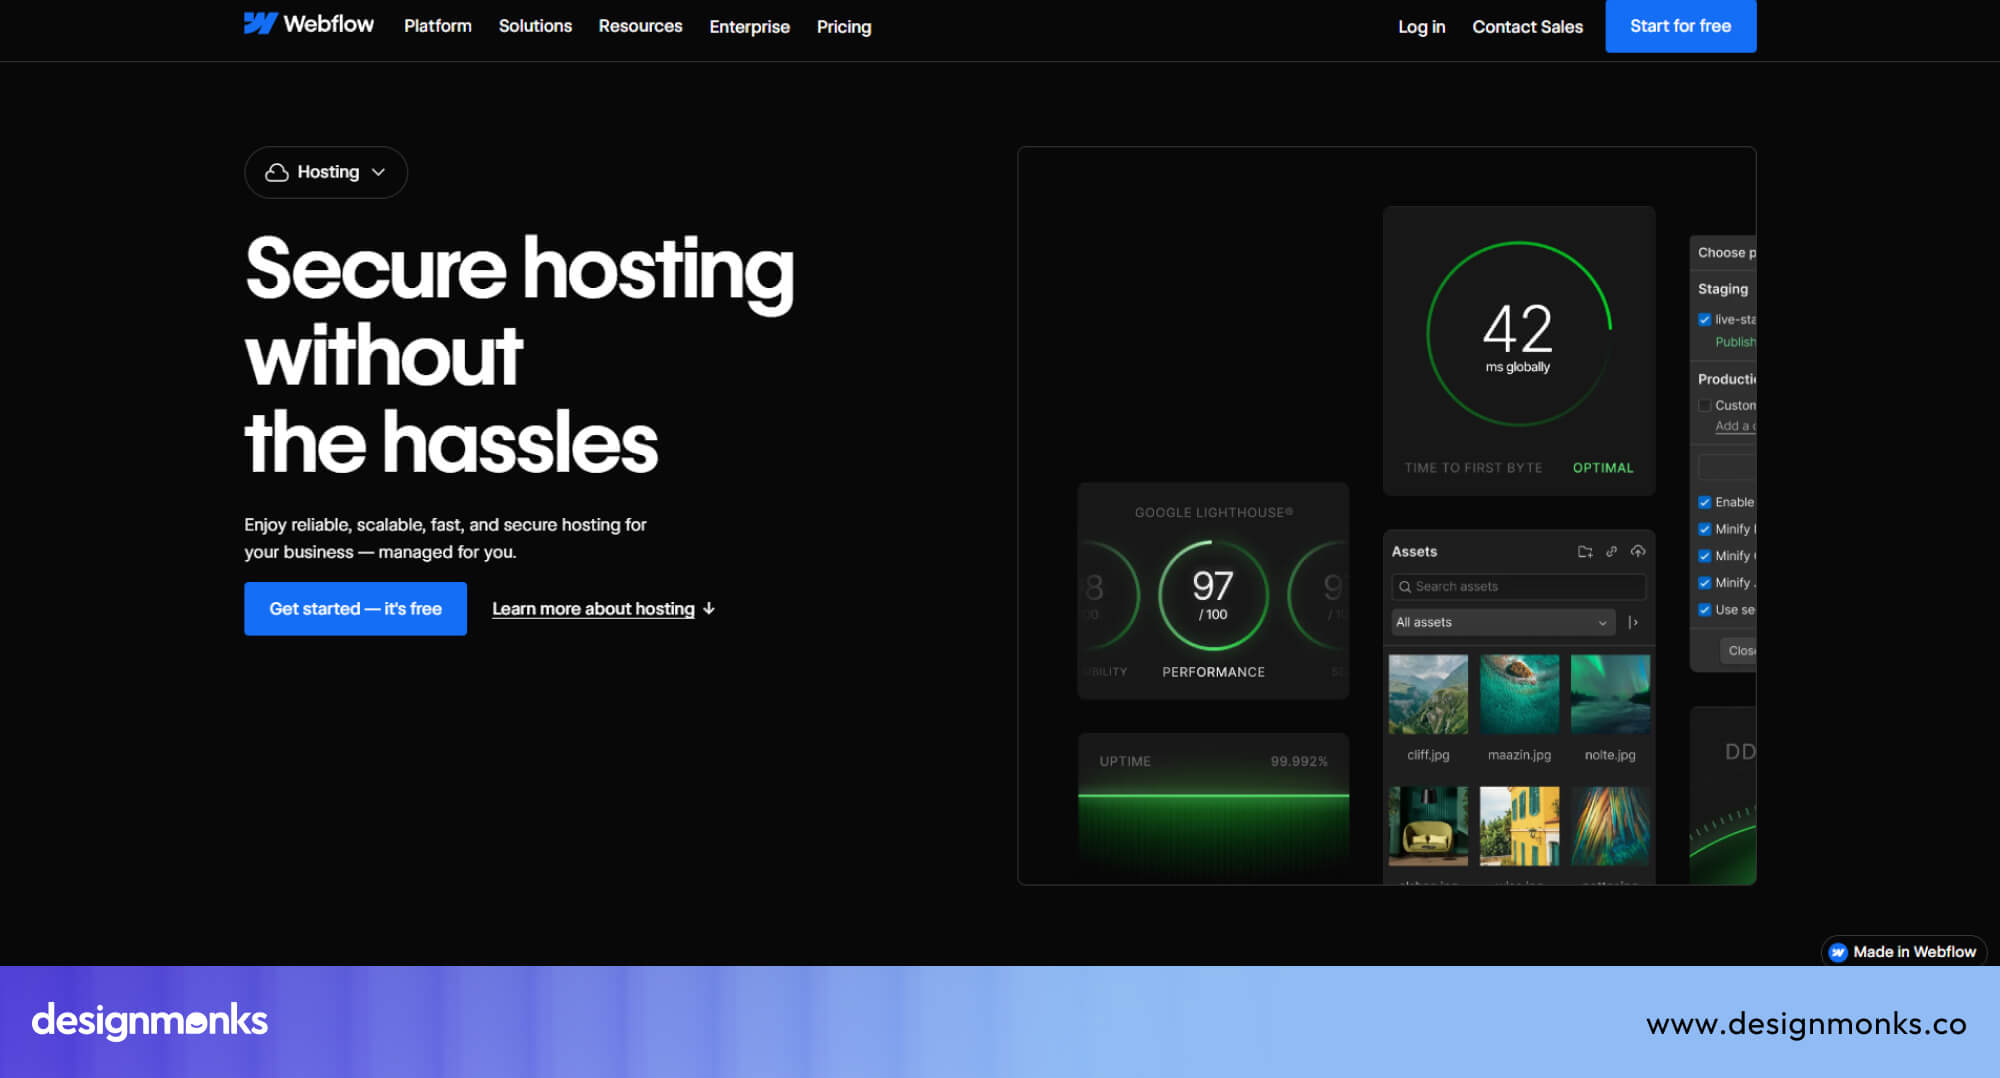Click Contact Sales
This screenshot has height=1078, width=2000.
click(x=1527, y=27)
